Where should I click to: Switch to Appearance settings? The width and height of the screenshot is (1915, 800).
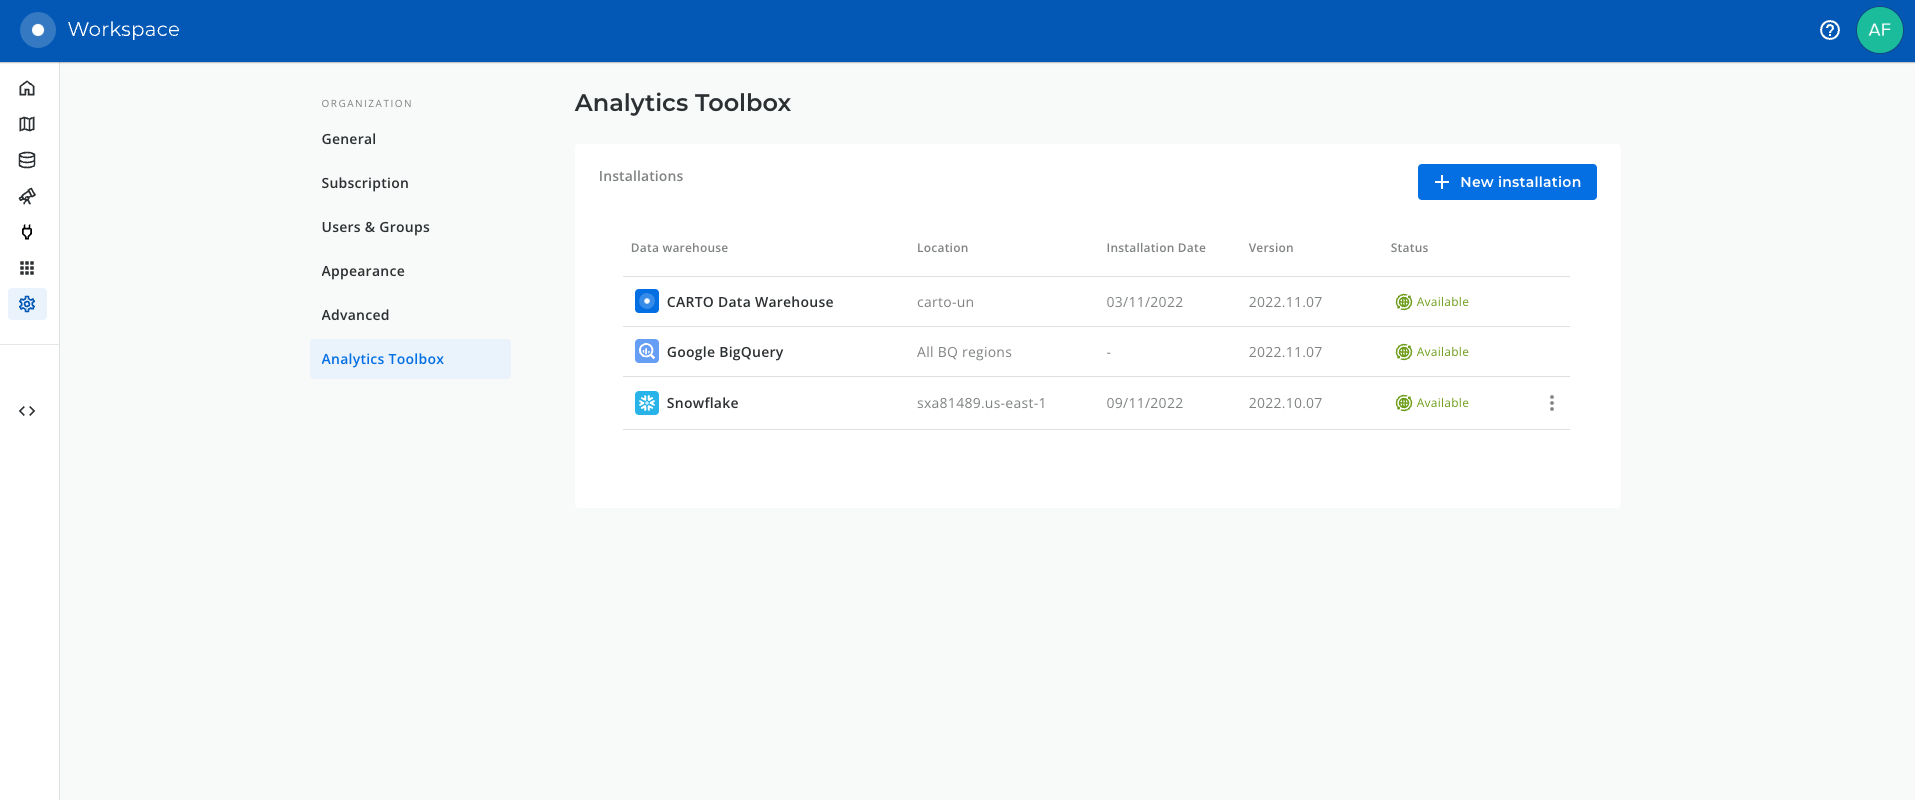click(363, 271)
